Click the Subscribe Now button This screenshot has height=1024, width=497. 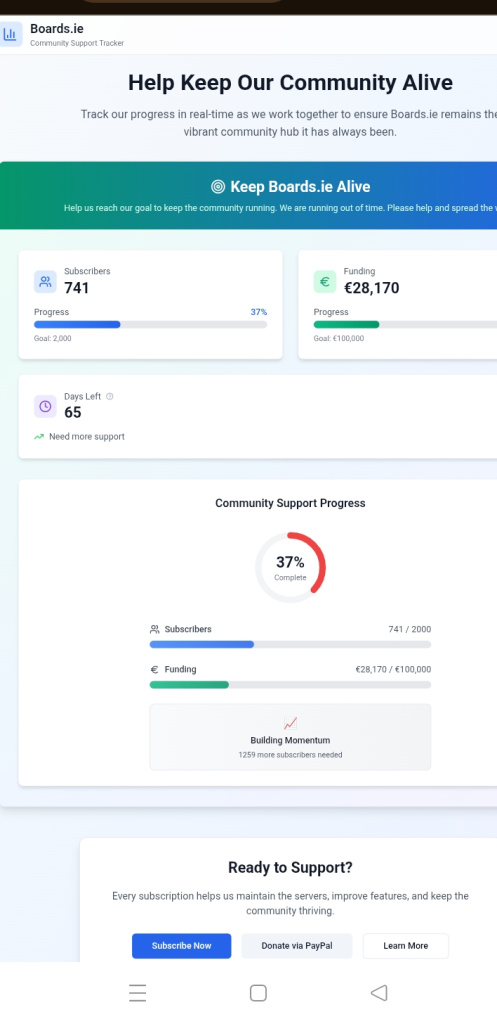[x=182, y=946]
